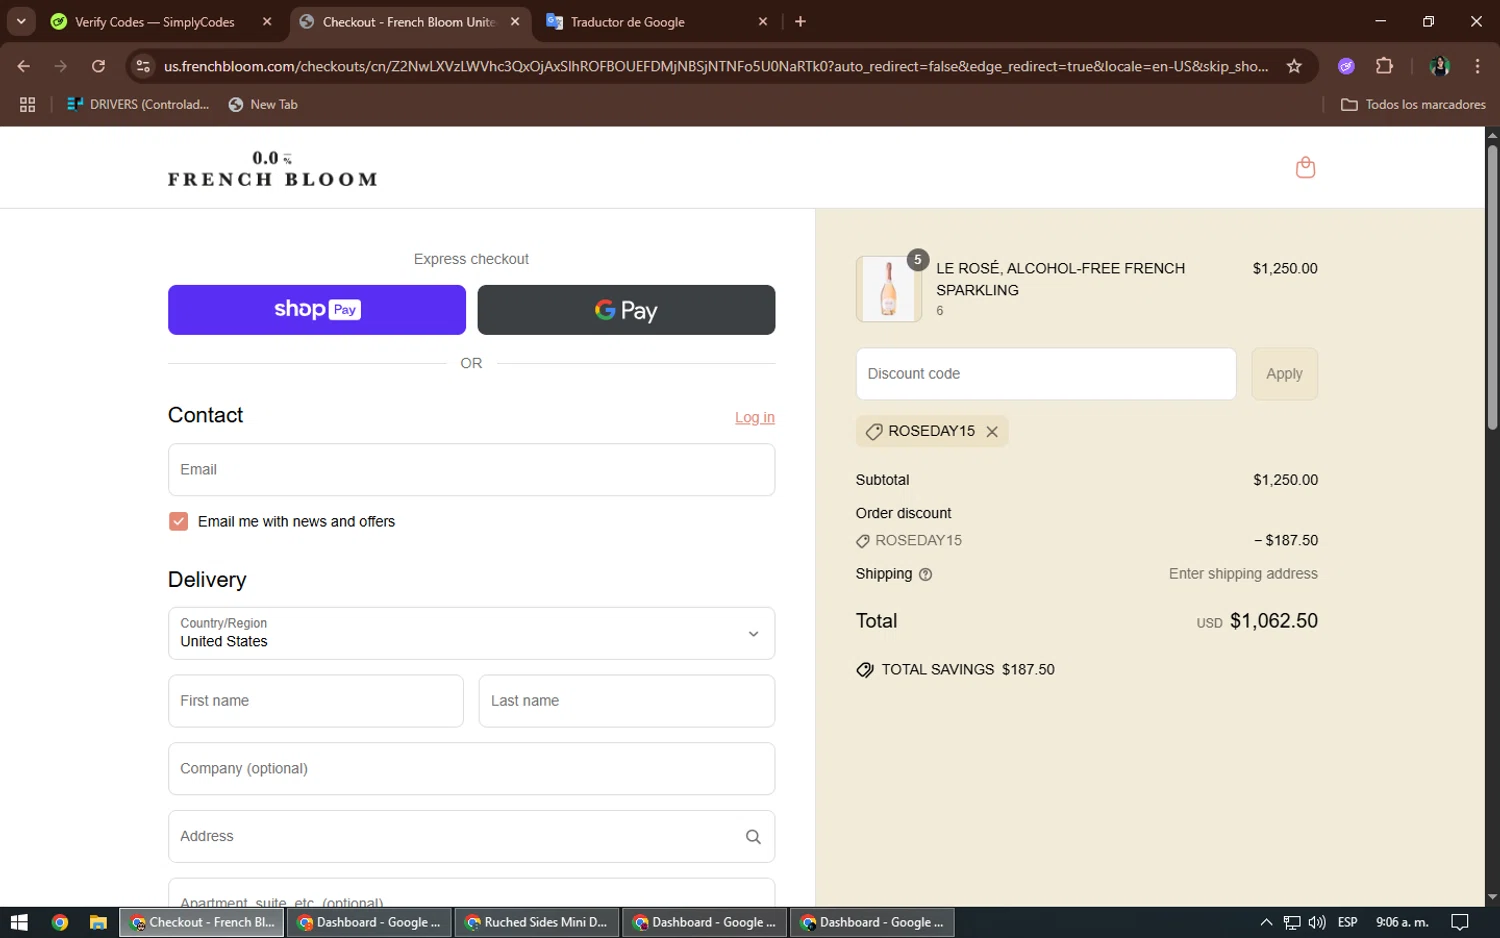Image resolution: width=1500 pixels, height=938 pixels.
Task: Open network status icon in tray
Action: 1292,922
